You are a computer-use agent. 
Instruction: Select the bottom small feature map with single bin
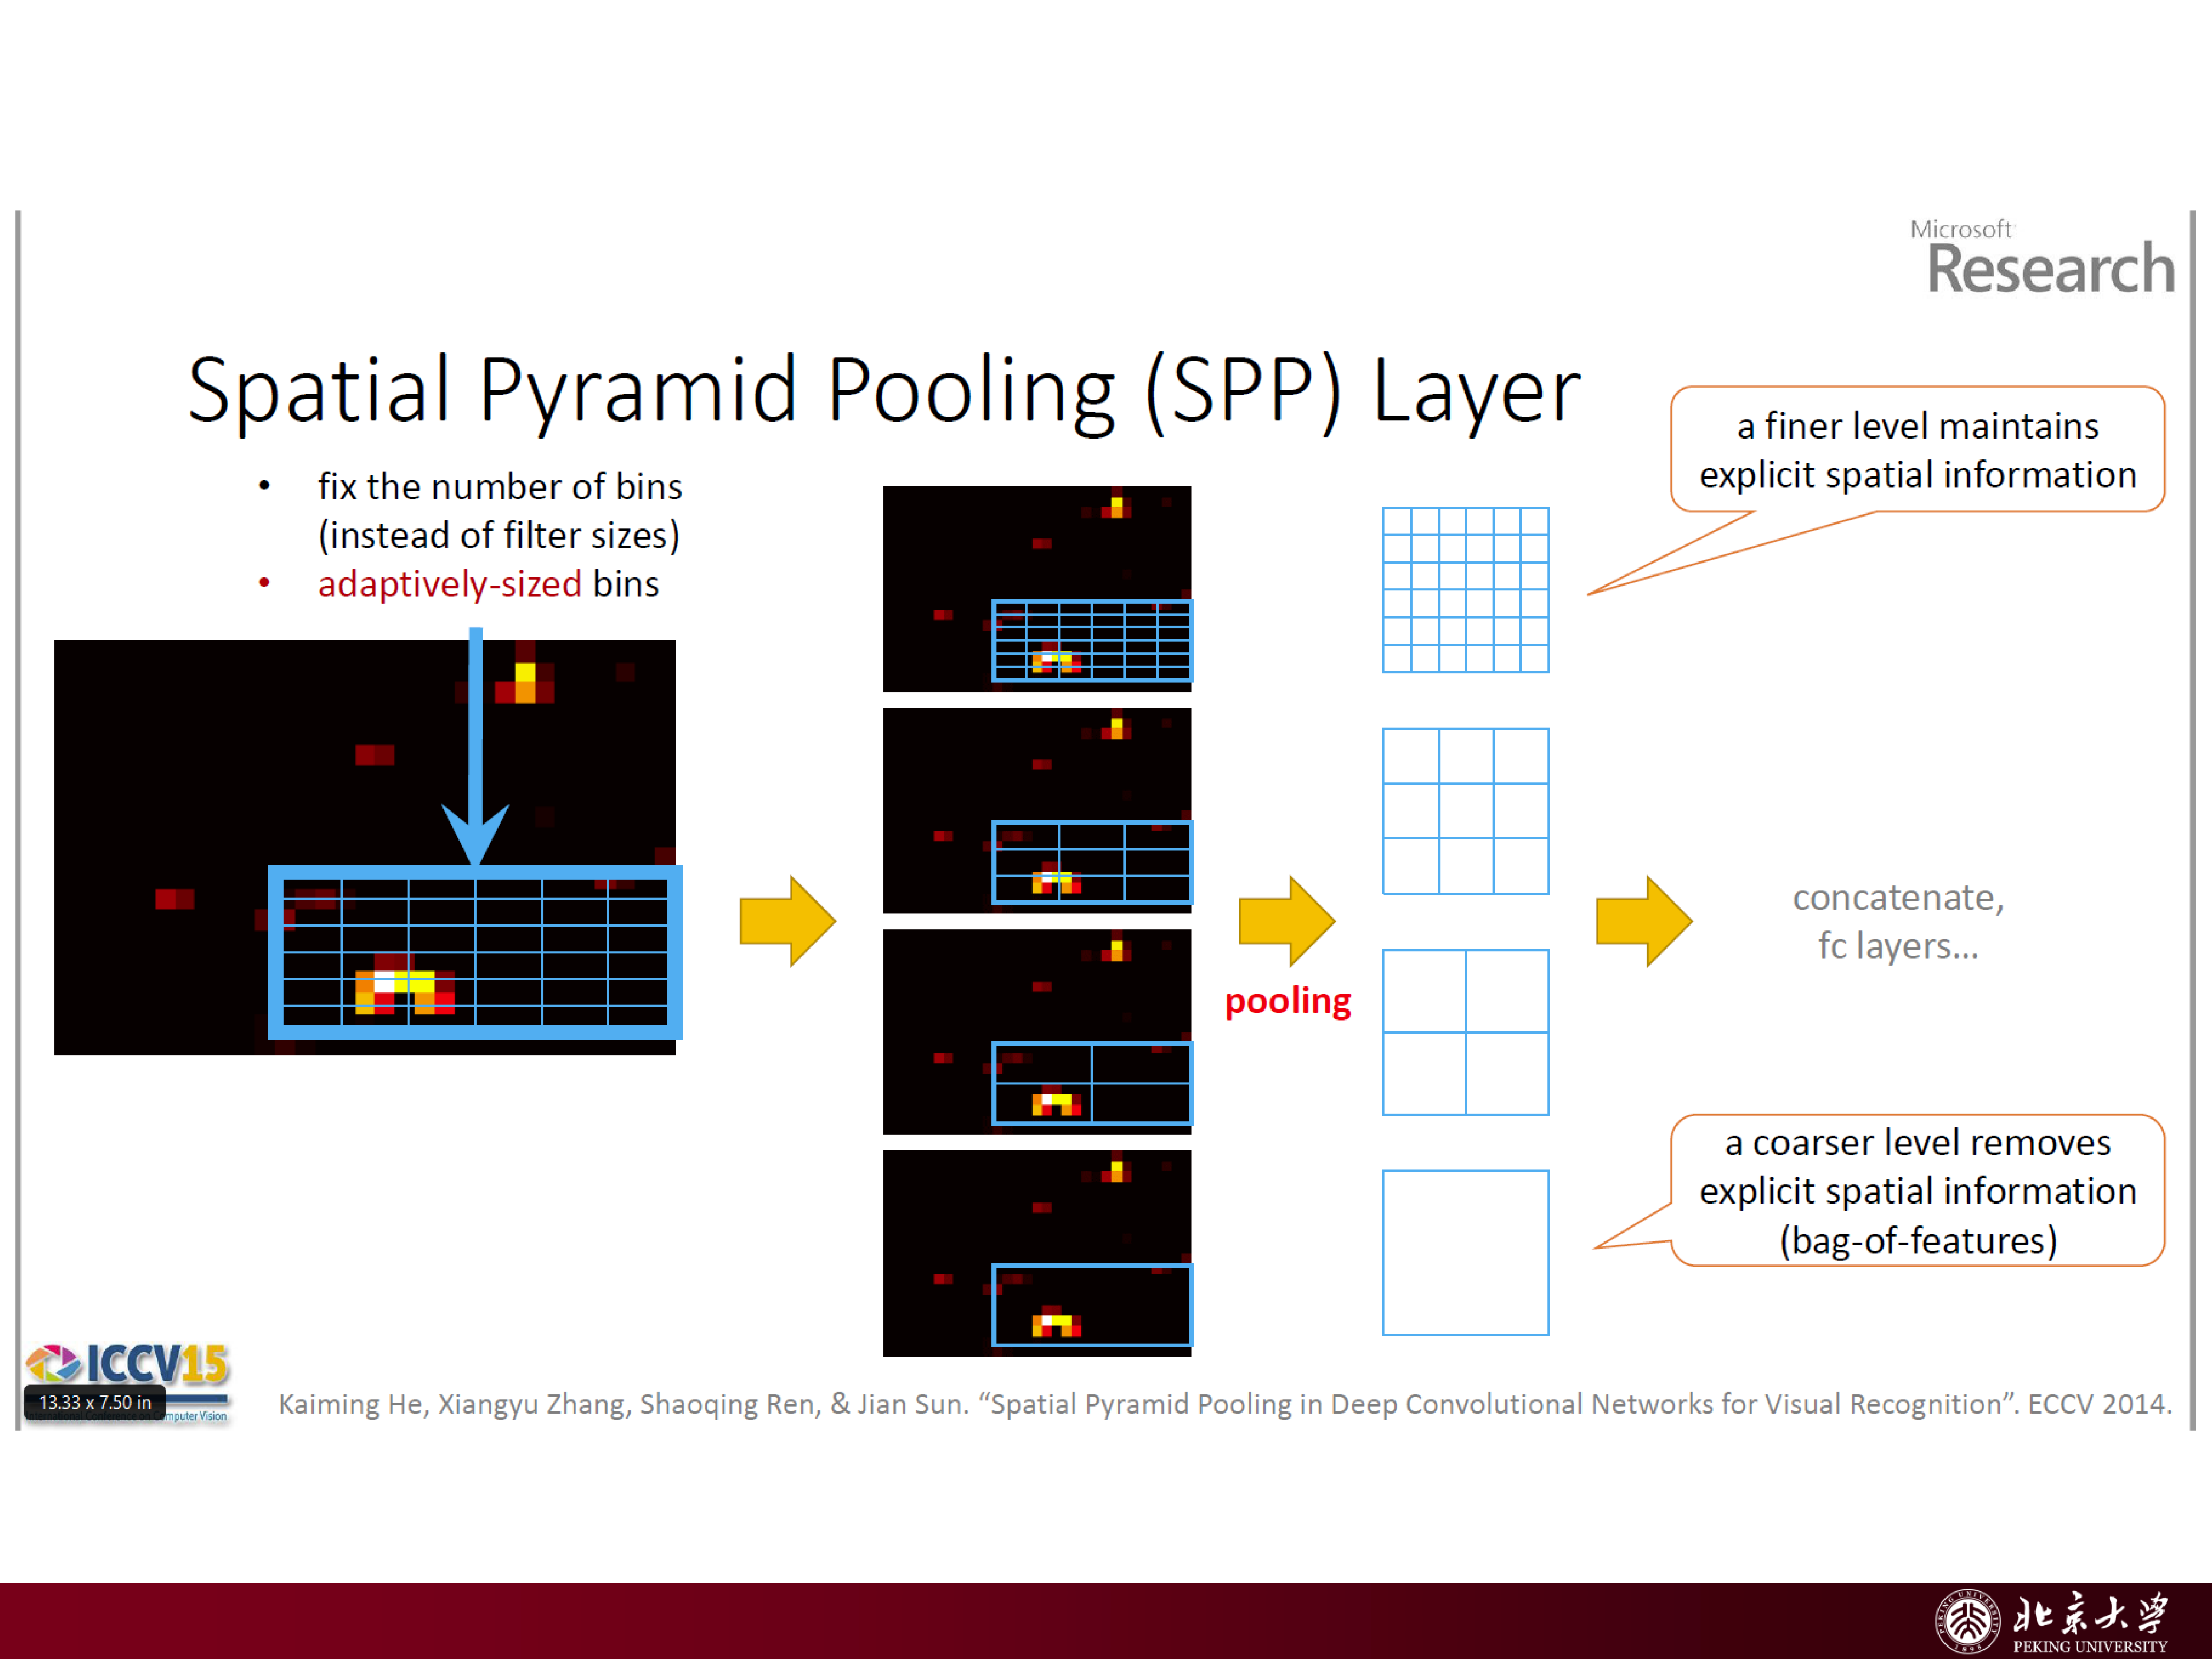pyautogui.click(x=1037, y=1253)
